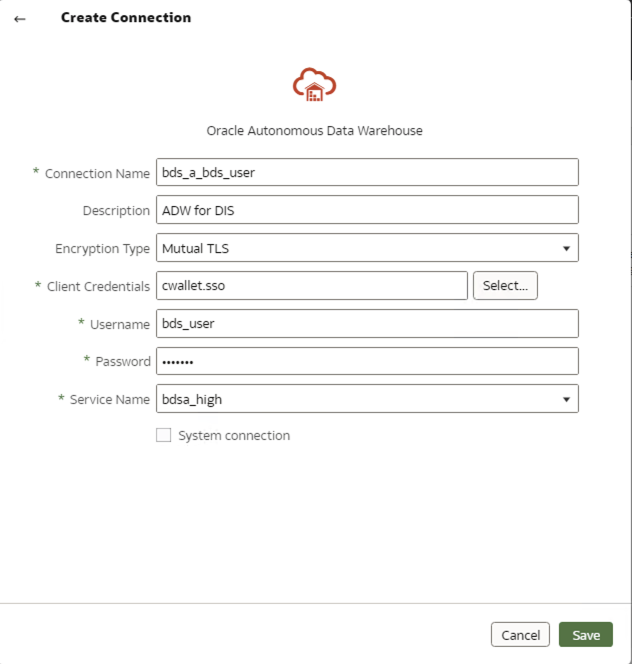Click the 'Client Credentials' label
Screen dimensions: 632x664
tap(98, 286)
